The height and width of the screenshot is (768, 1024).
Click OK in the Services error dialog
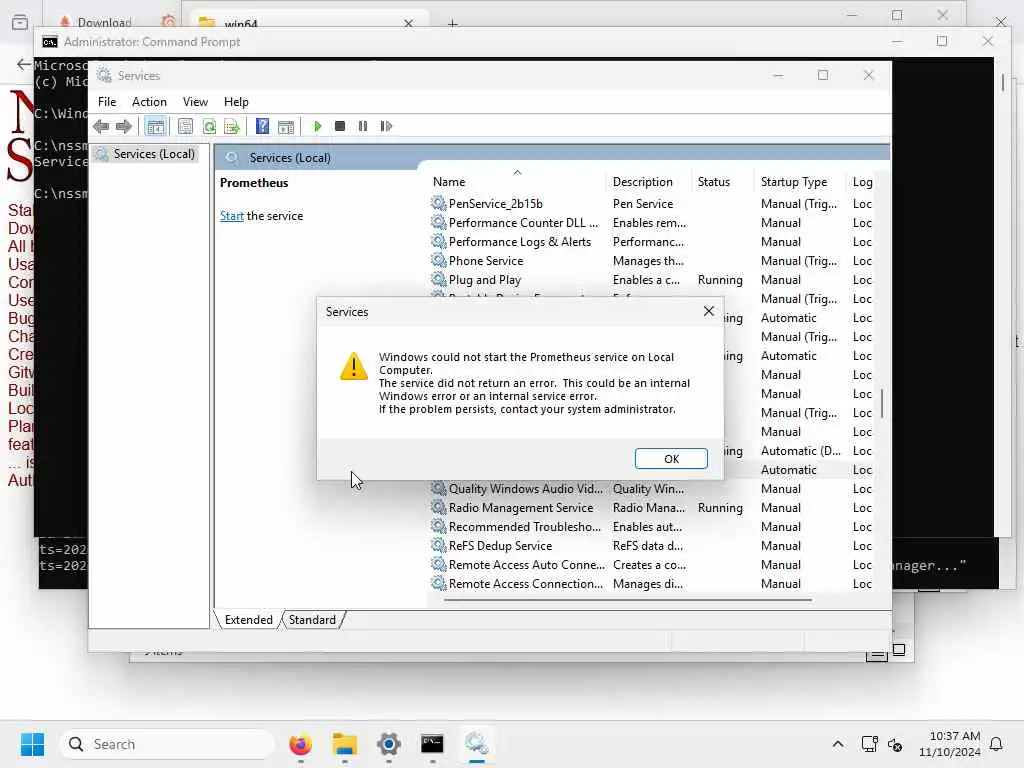[671, 458]
